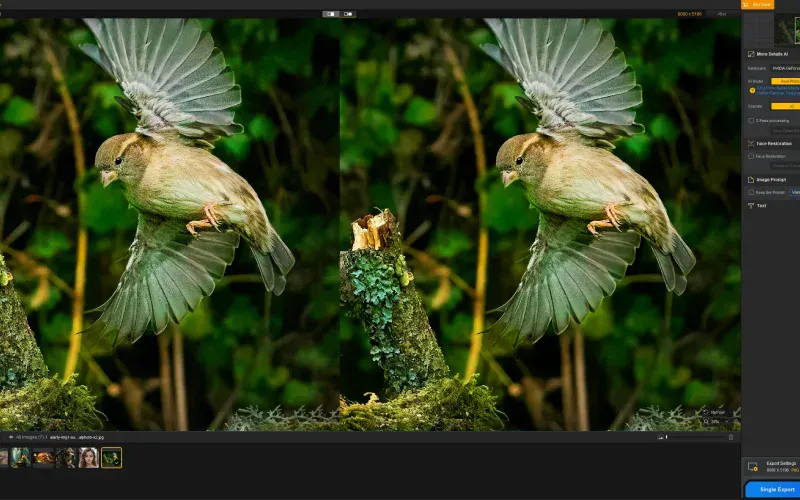Image resolution: width=800 pixels, height=500 pixels.
Task: Click the Image Prompt section icon
Action: pos(751,180)
